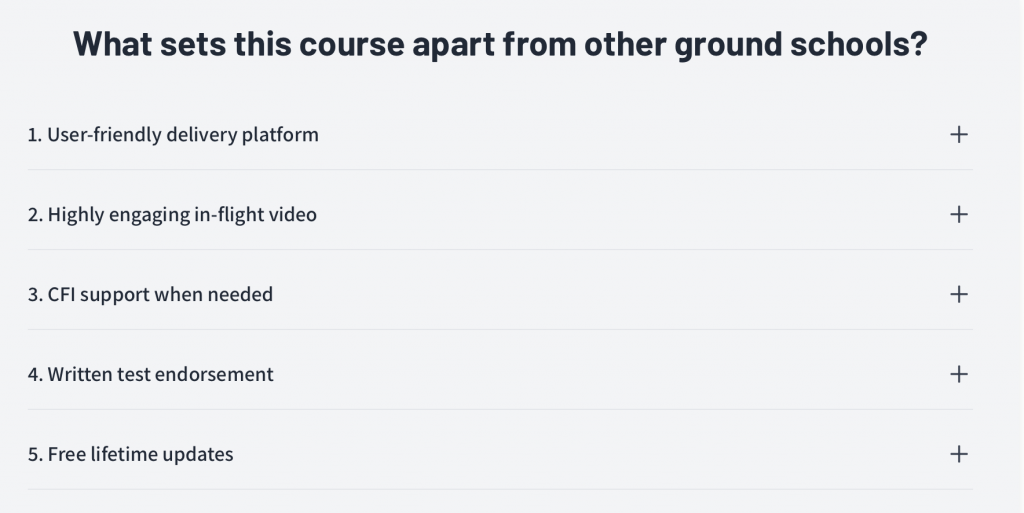Image resolution: width=1024 pixels, height=513 pixels.
Task: Click the page heading about other ground schools
Action: pos(499,46)
